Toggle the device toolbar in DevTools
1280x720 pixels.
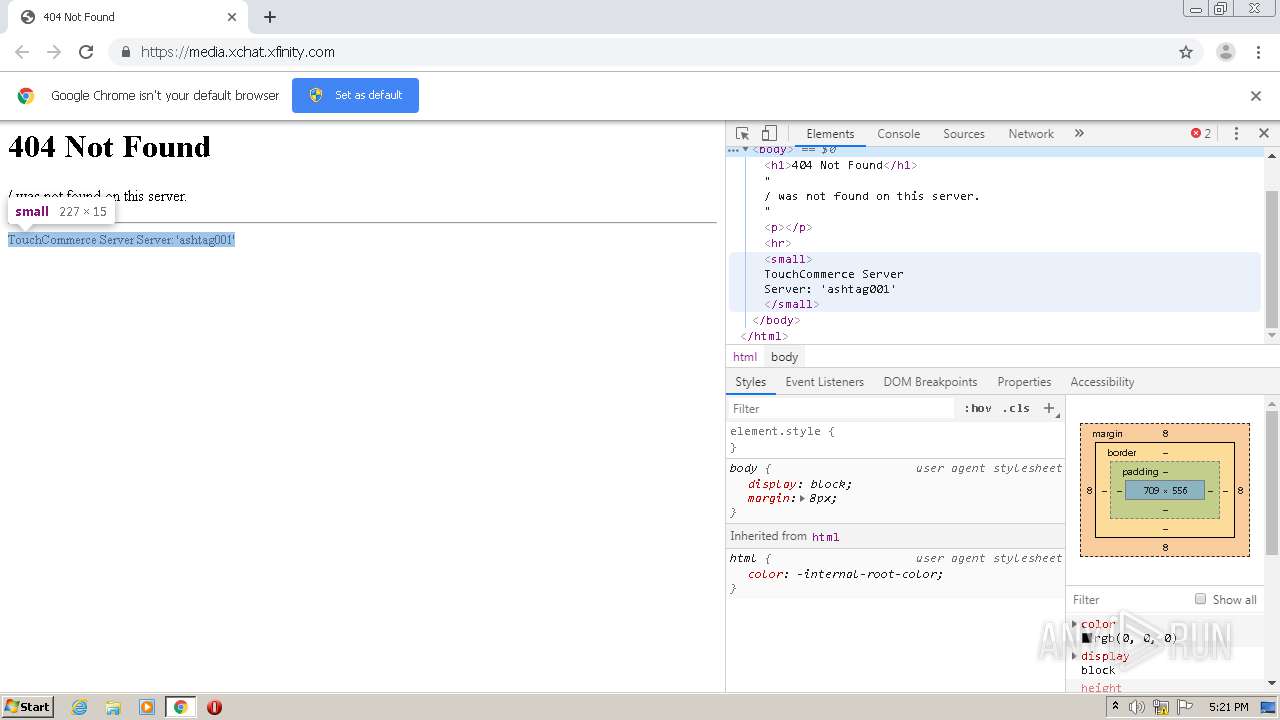click(x=769, y=134)
